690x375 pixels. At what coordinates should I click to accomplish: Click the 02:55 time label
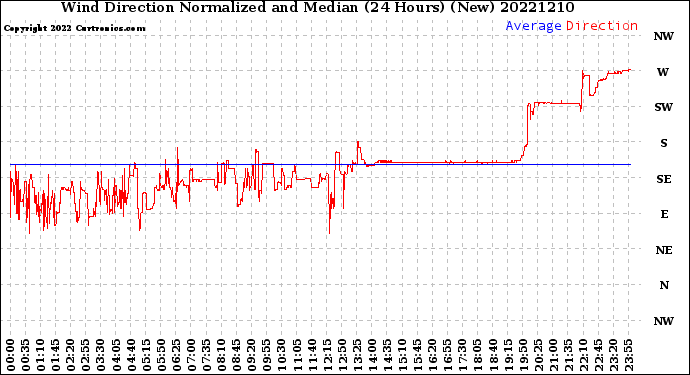point(86,356)
